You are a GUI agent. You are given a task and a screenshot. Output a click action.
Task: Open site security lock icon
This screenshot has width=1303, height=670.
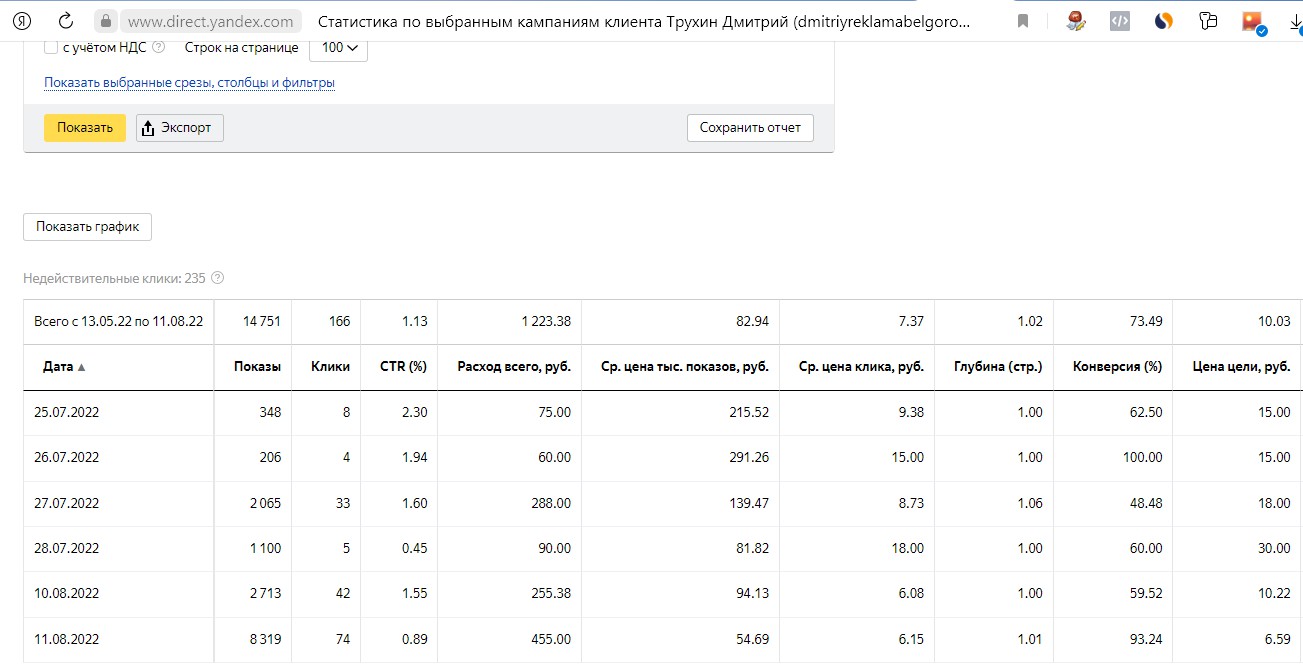pyautogui.click(x=107, y=21)
